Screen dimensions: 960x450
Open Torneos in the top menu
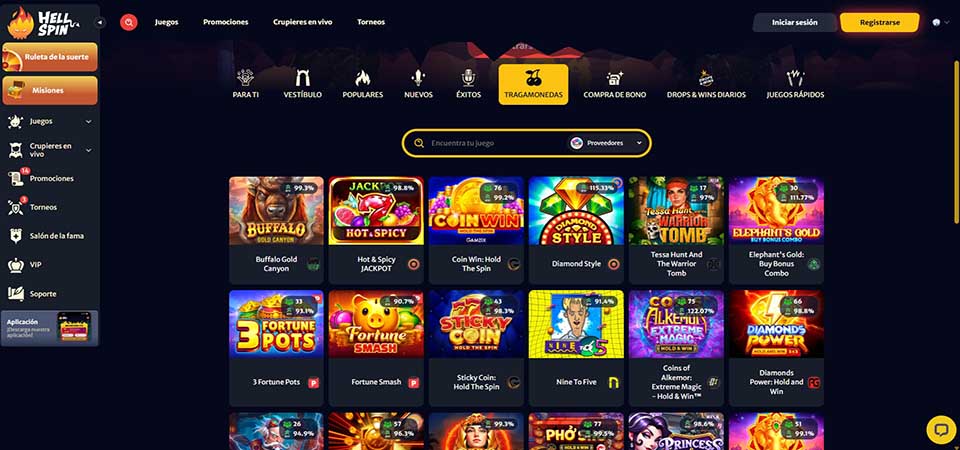[x=371, y=22]
